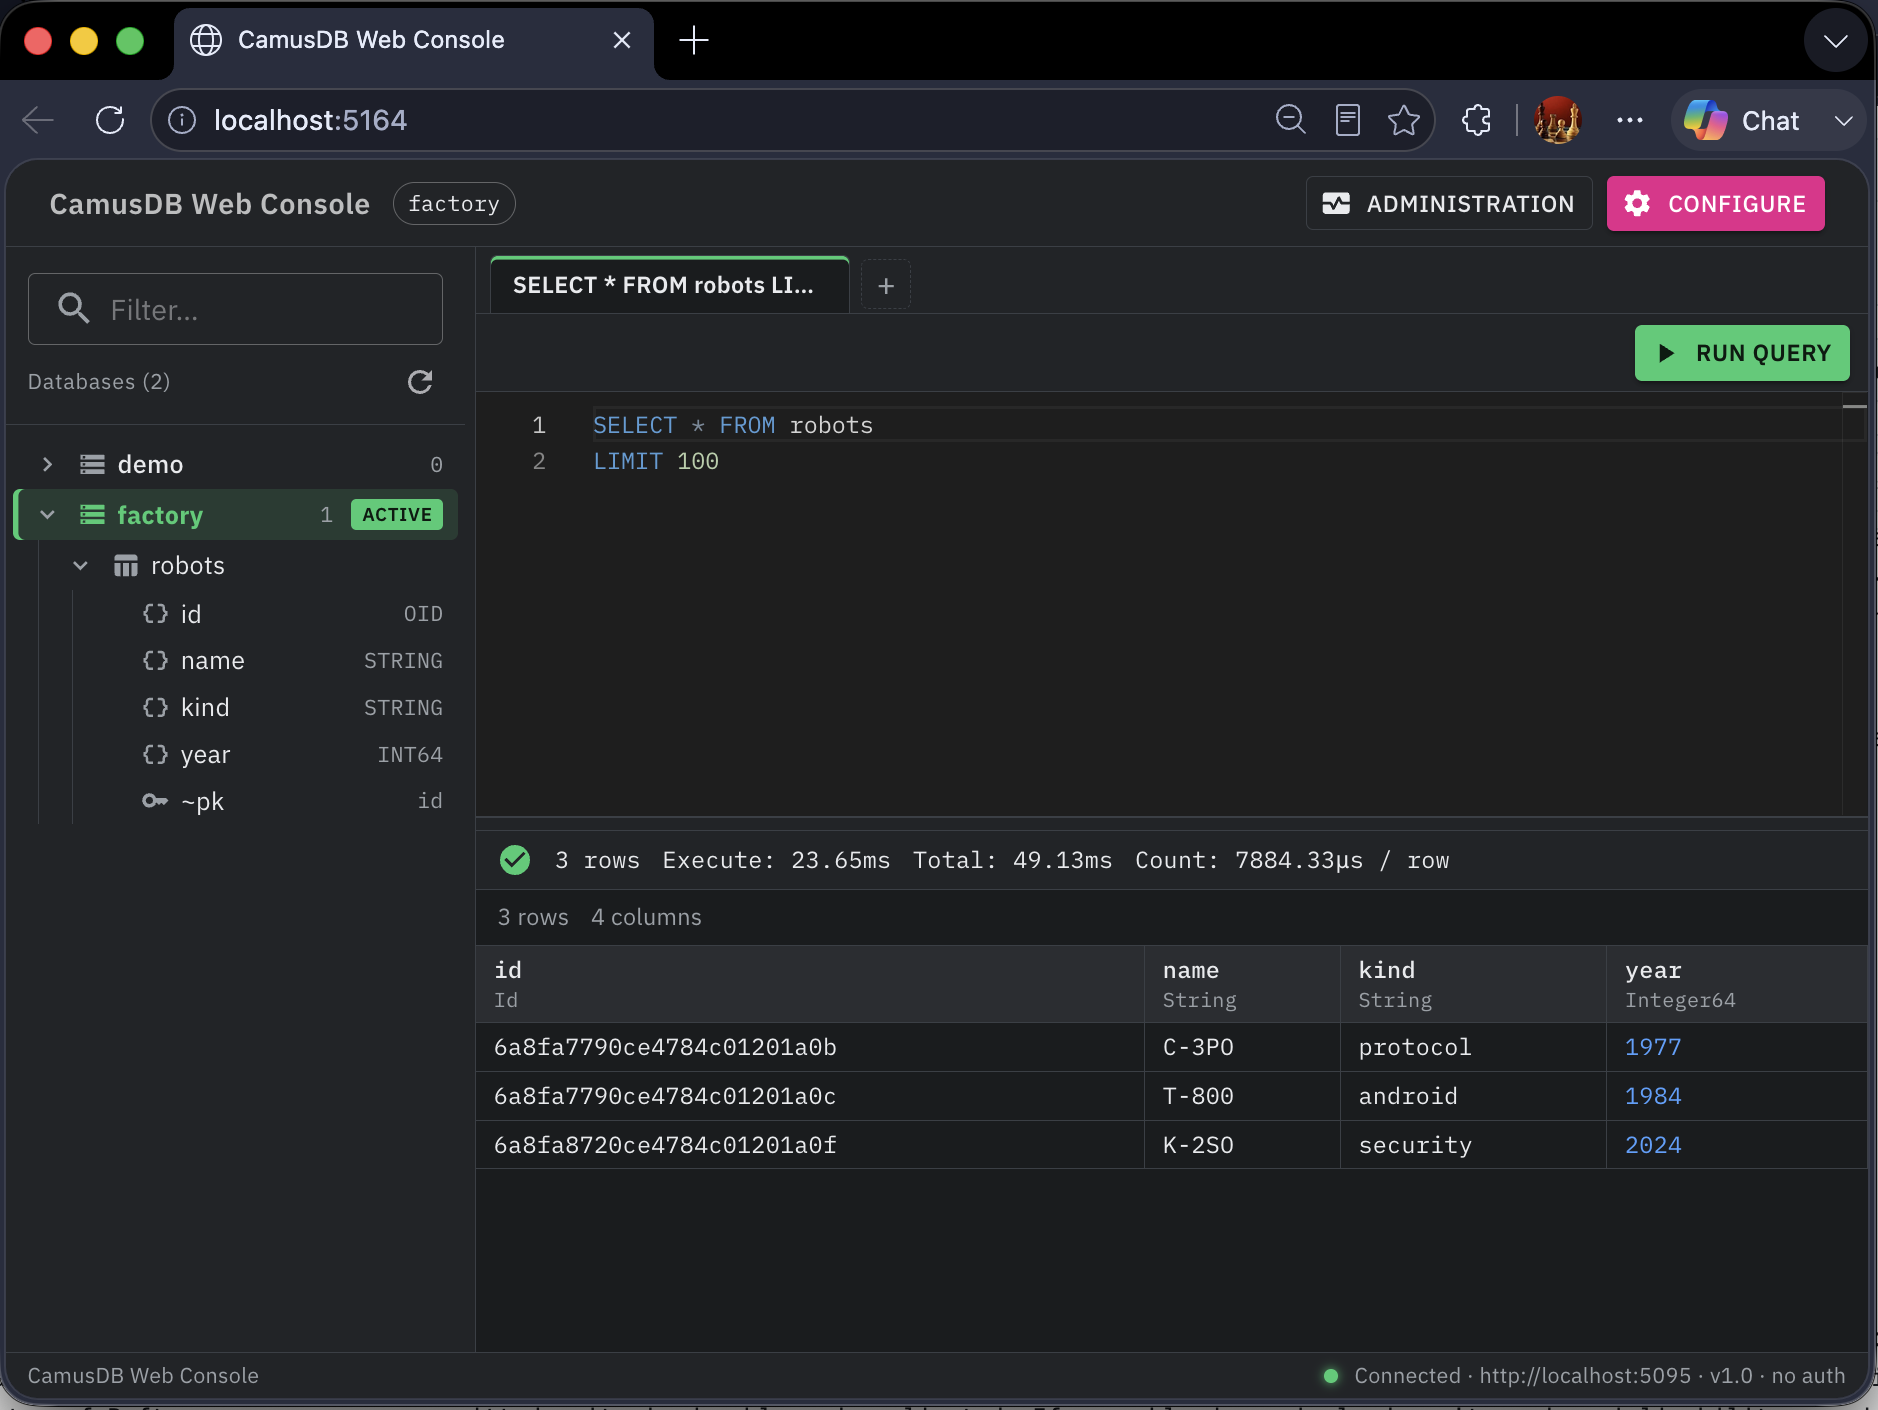This screenshot has height=1410, width=1878.
Task: Click the green success checkmark icon
Action: 515,860
